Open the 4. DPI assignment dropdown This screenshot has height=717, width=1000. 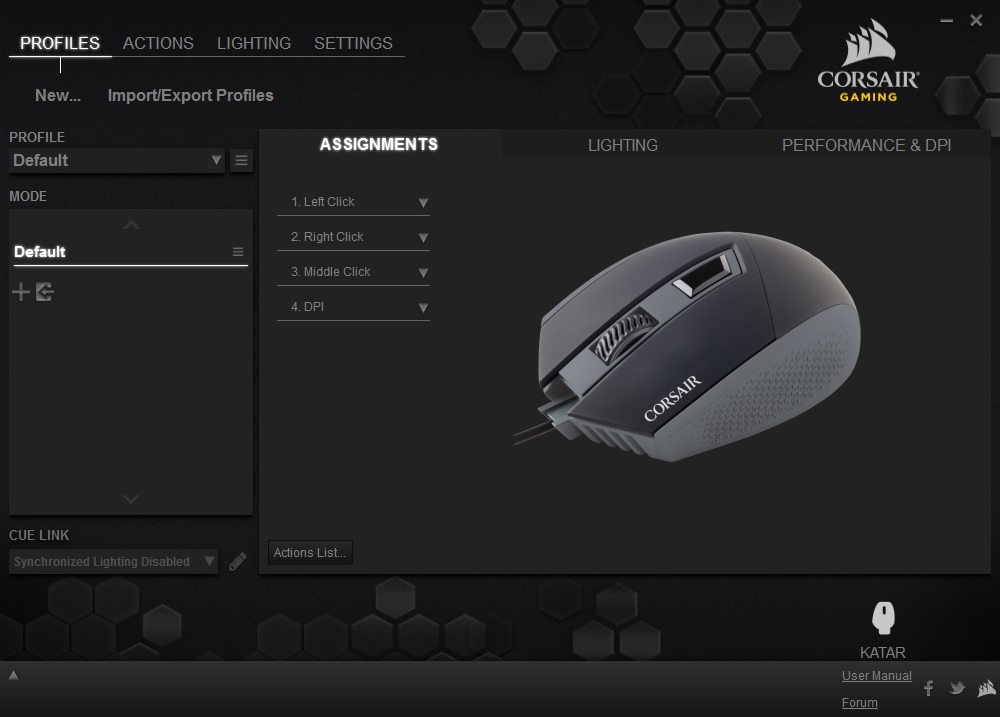pyautogui.click(x=353, y=307)
